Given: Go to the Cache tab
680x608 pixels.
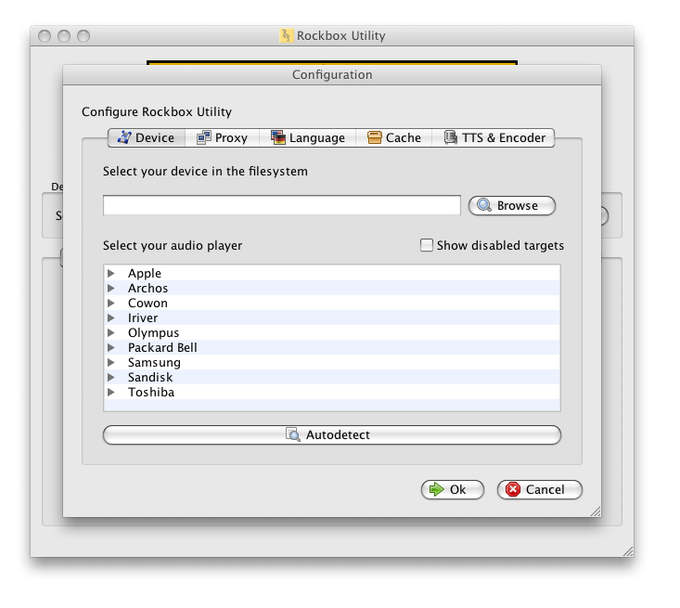Looking at the screenshot, I should tap(394, 138).
